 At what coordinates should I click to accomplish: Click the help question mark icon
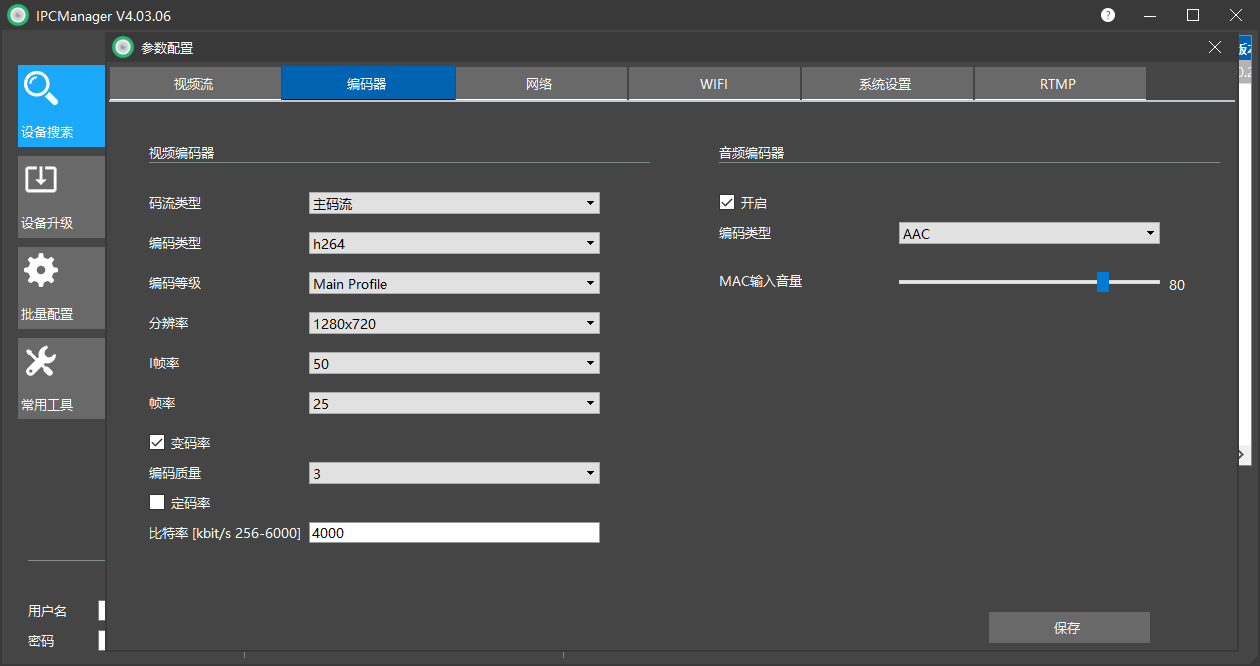(x=1108, y=15)
